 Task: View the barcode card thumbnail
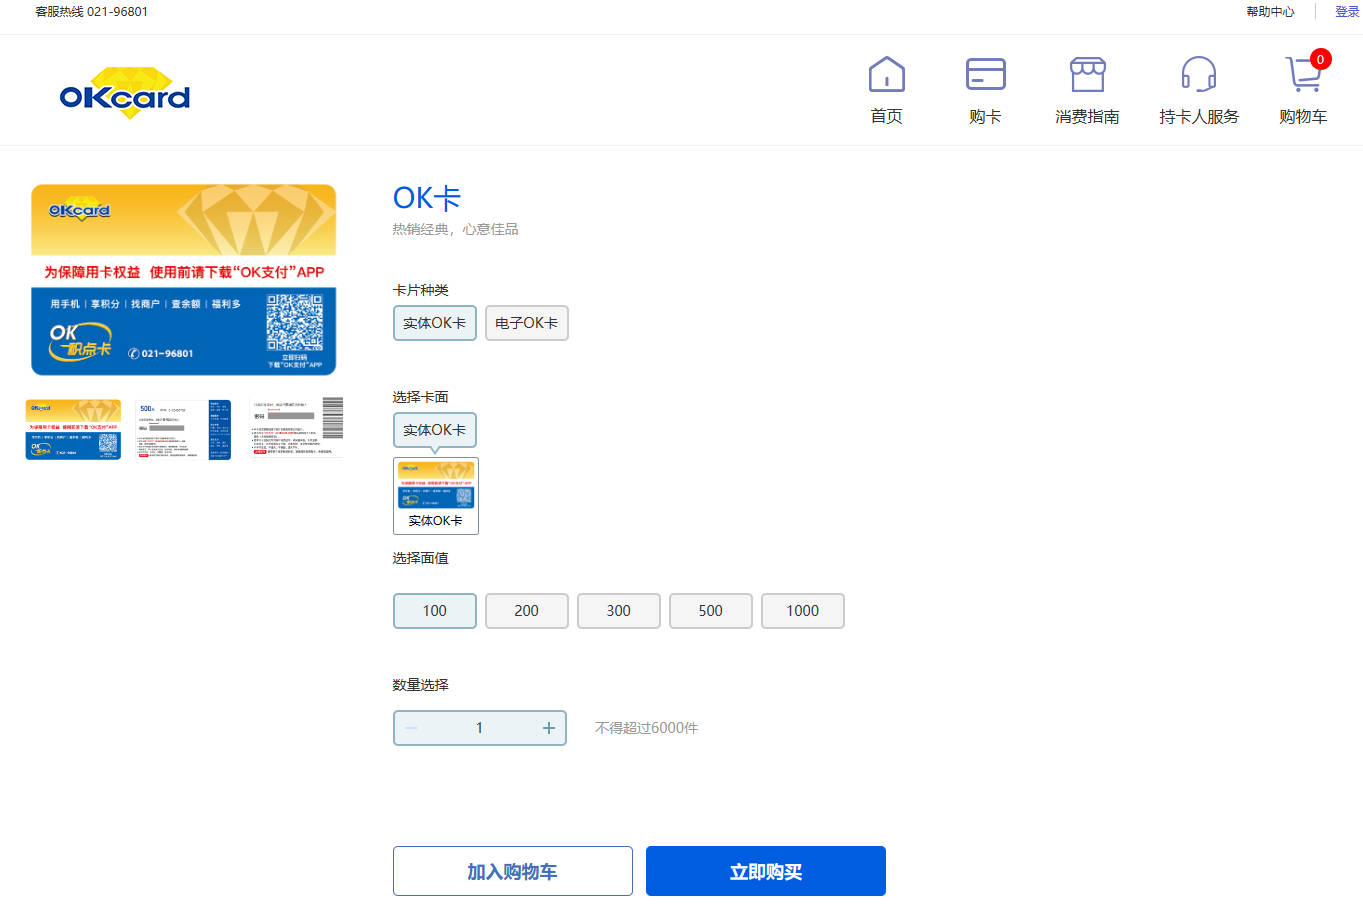coord(296,428)
